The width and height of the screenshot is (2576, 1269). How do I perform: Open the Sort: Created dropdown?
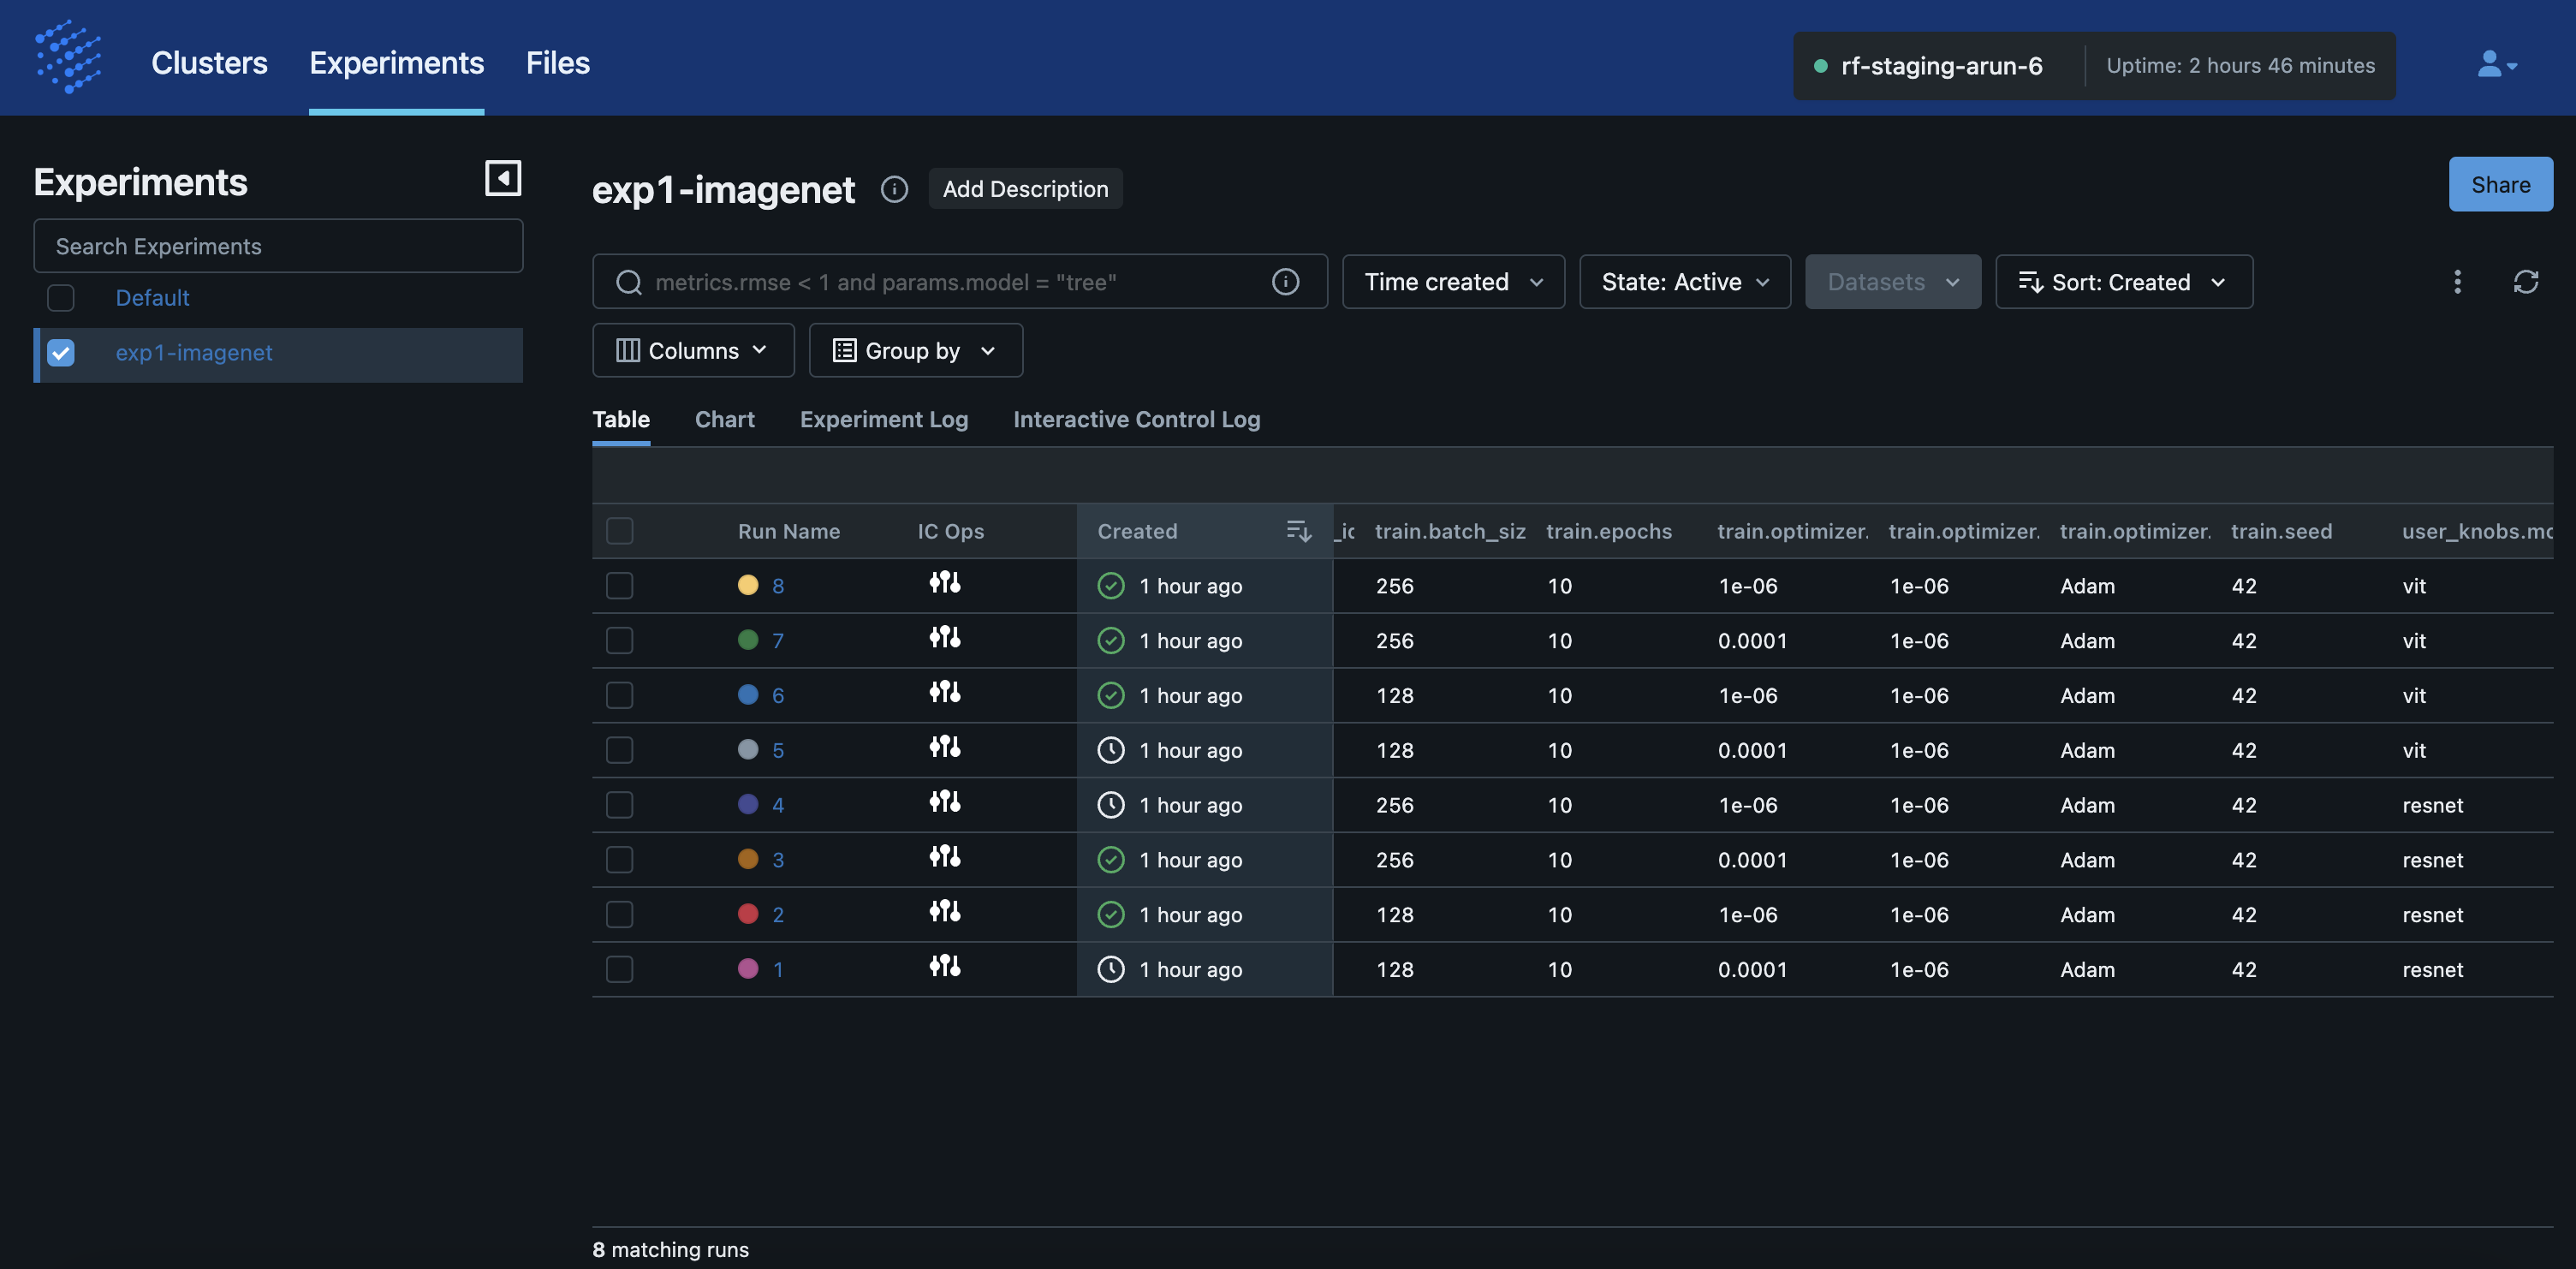(x=2124, y=282)
